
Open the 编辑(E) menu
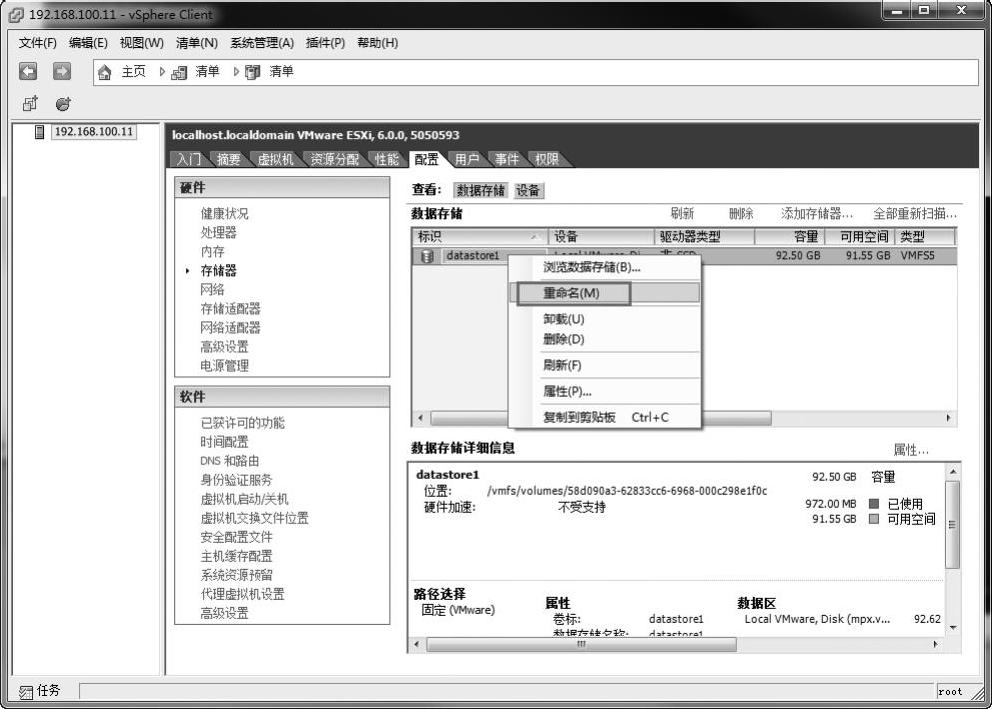[88, 42]
